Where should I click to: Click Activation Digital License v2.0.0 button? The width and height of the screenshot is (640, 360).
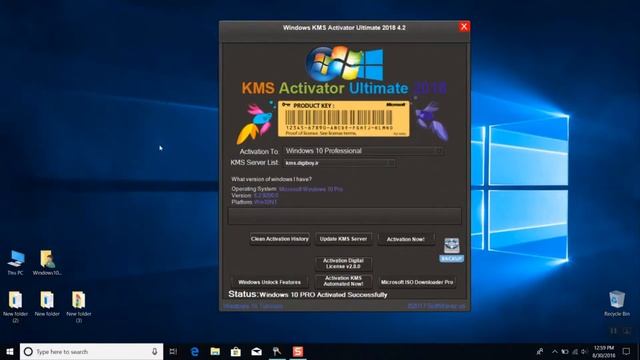click(343, 264)
